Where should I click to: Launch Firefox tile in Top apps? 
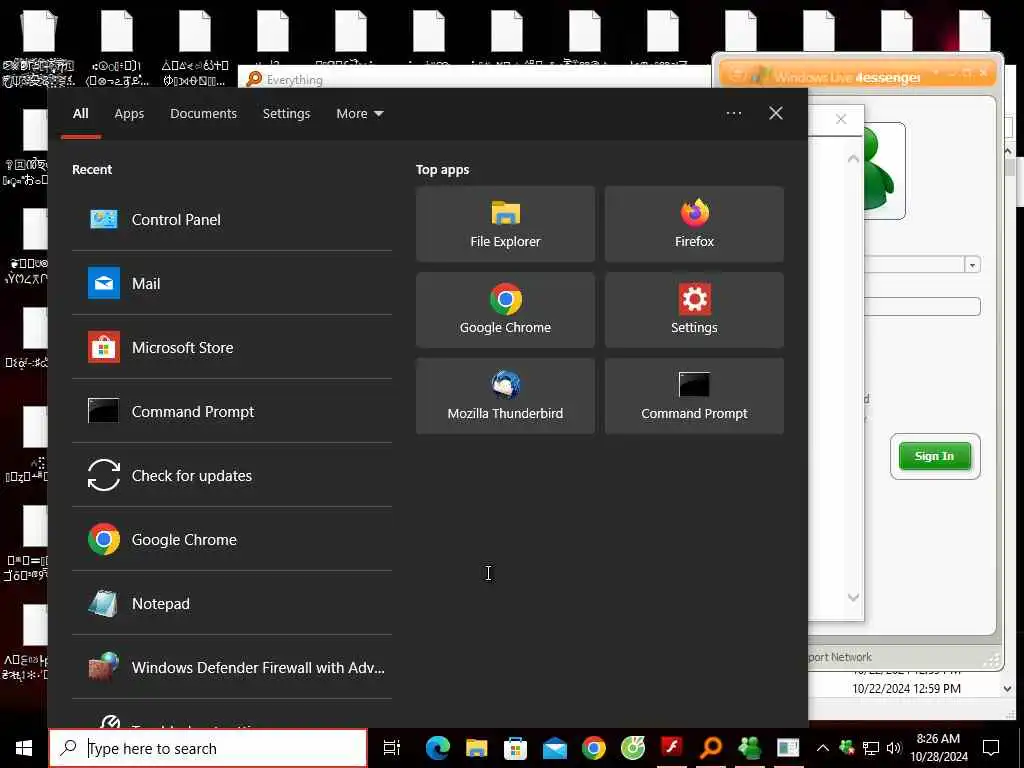click(694, 224)
